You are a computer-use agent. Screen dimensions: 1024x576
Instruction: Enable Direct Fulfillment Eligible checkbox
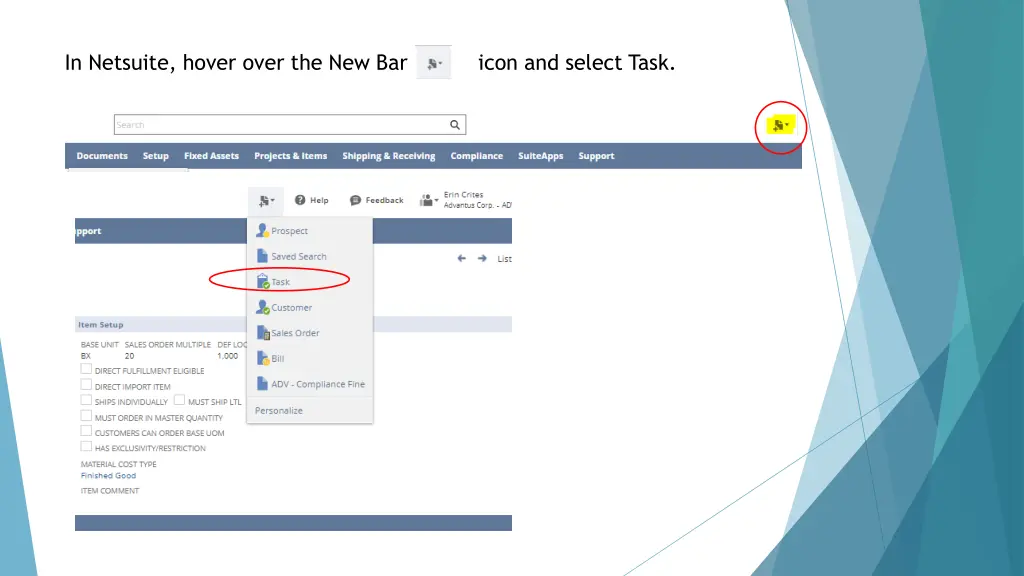coord(86,370)
